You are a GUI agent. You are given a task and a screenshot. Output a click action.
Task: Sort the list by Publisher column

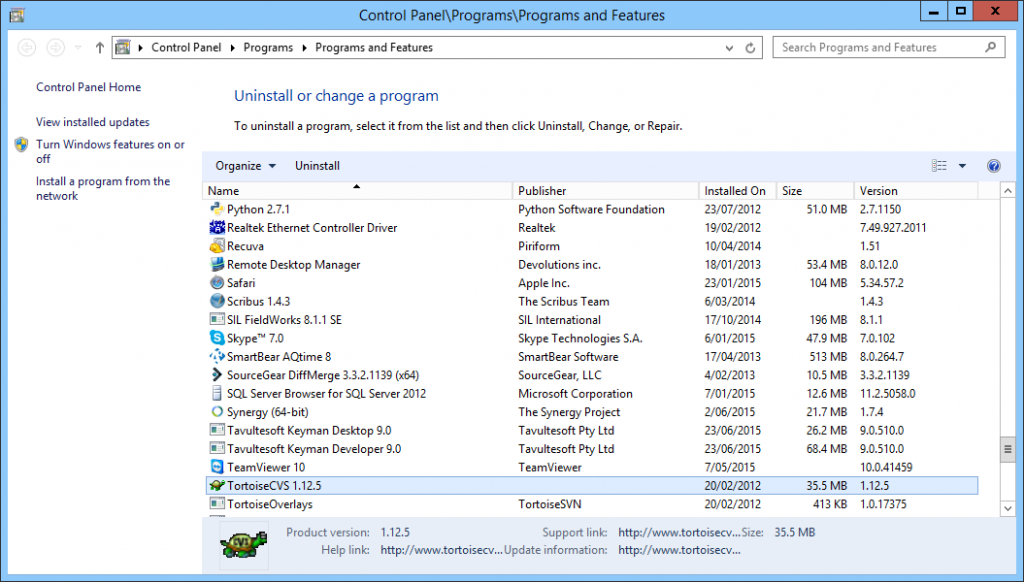[605, 191]
